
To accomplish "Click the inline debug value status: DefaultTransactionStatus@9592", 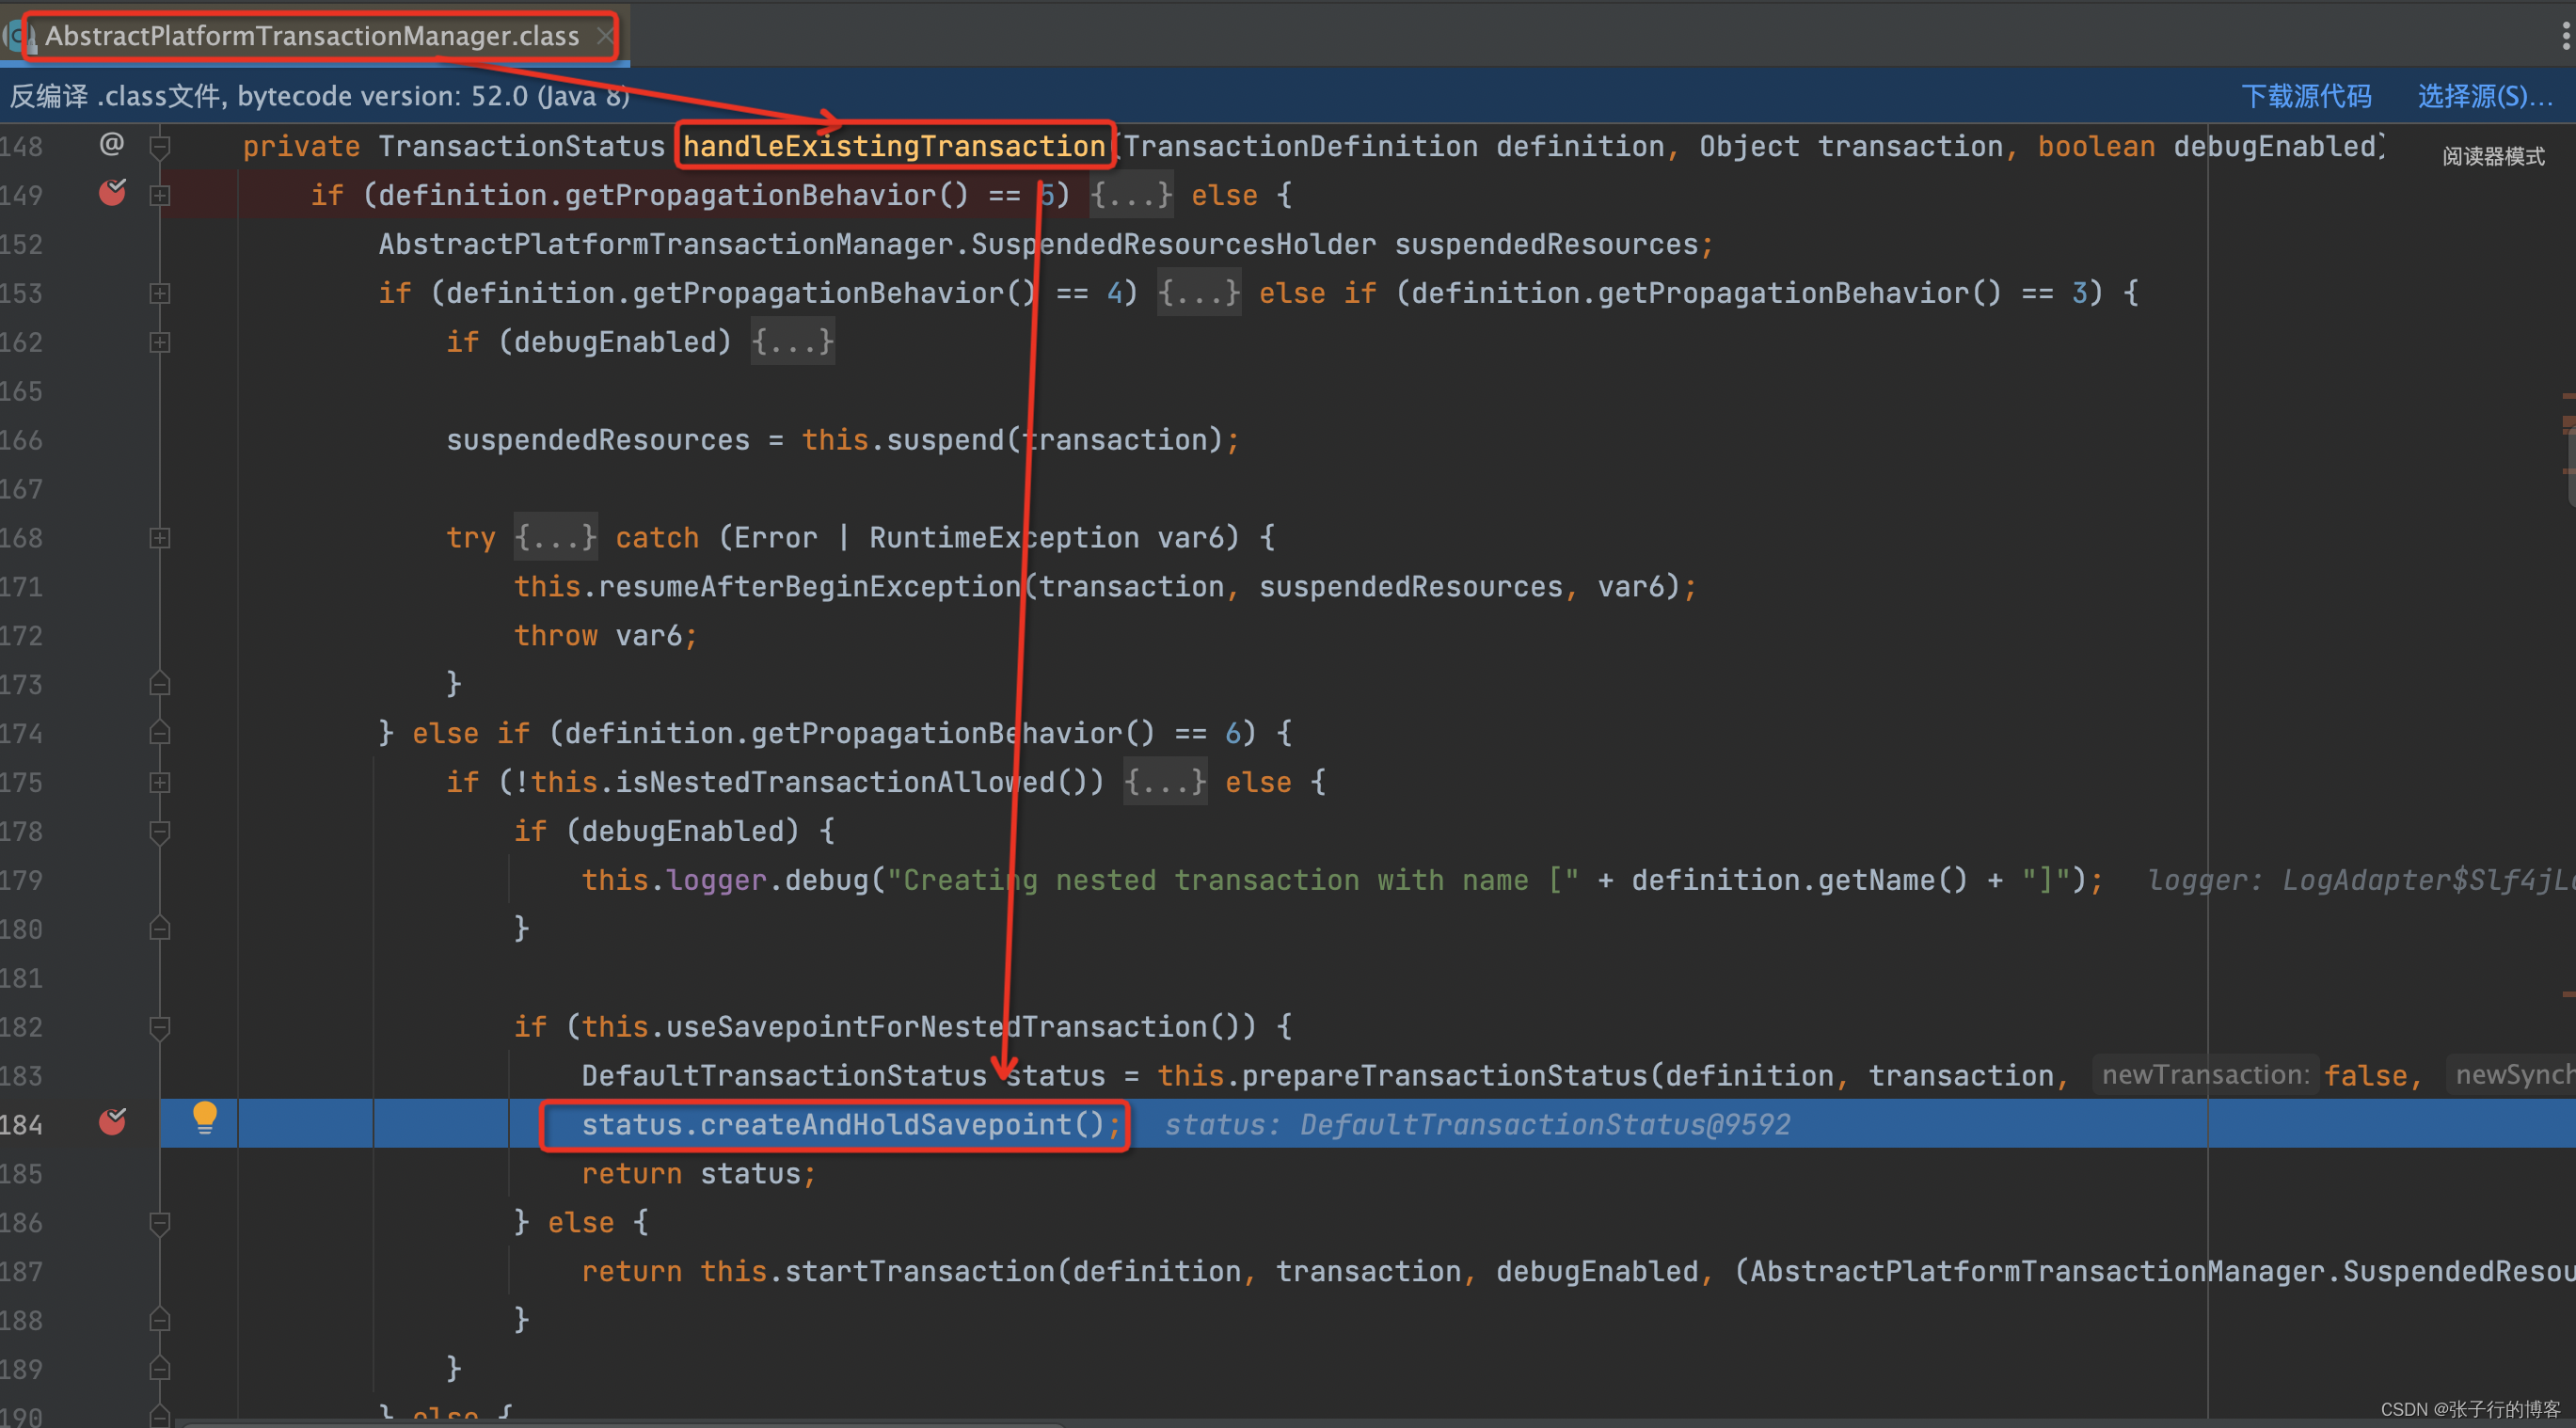I will (1477, 1125).
